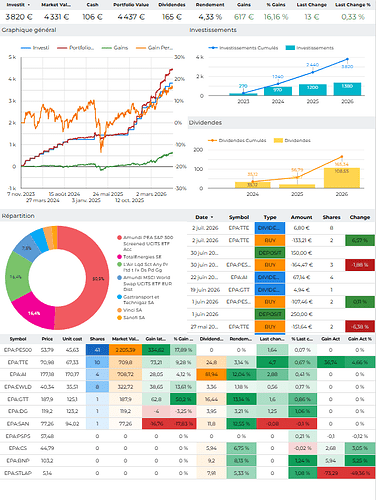Click the -6,38 % red change cell
The width and height of the screenshot is (376, 500).
click(x=360, y=327)
